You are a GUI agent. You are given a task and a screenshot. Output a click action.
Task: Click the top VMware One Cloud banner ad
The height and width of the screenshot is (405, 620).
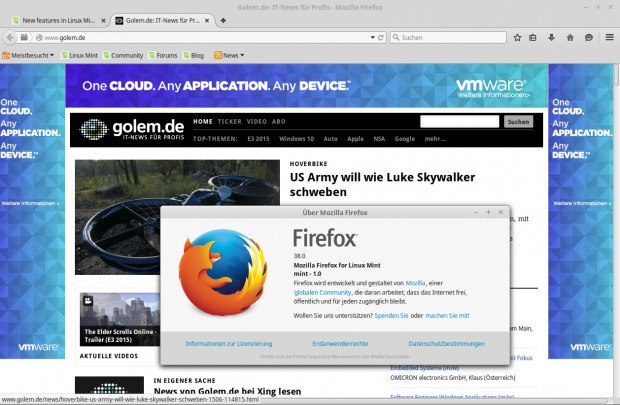pyautogui.click(x=307, y=86)
